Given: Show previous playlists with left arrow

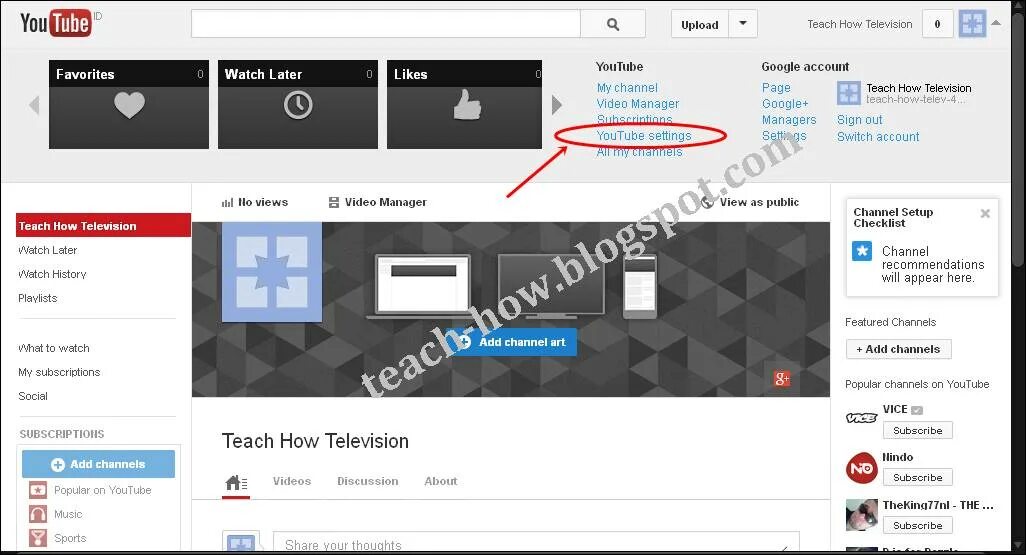Looking at the screenshot, I should (x=34, y=105).
